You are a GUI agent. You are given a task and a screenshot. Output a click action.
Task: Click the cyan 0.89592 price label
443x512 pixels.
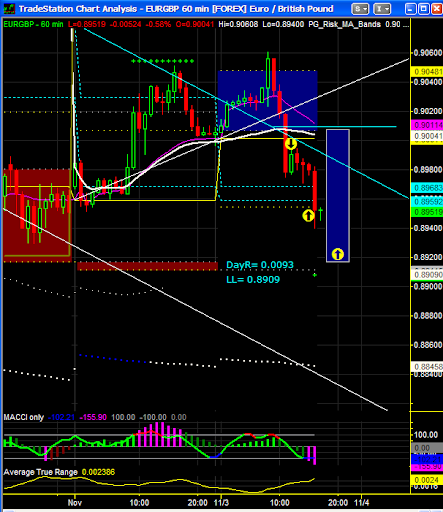427,201
